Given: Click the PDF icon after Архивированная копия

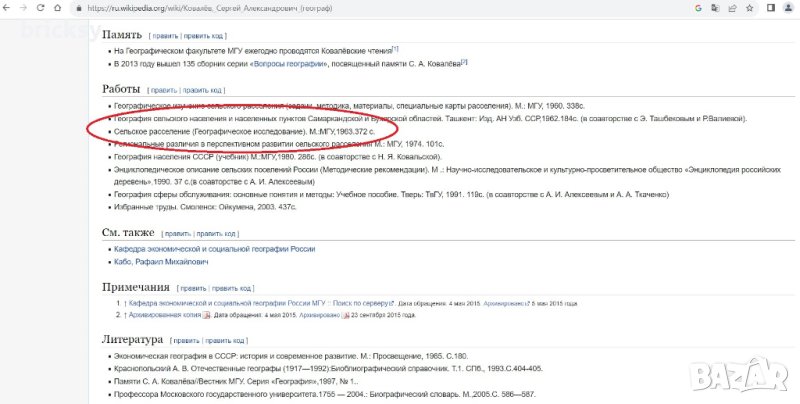Looking at the screenshot, I should click(x=207, y=314).
